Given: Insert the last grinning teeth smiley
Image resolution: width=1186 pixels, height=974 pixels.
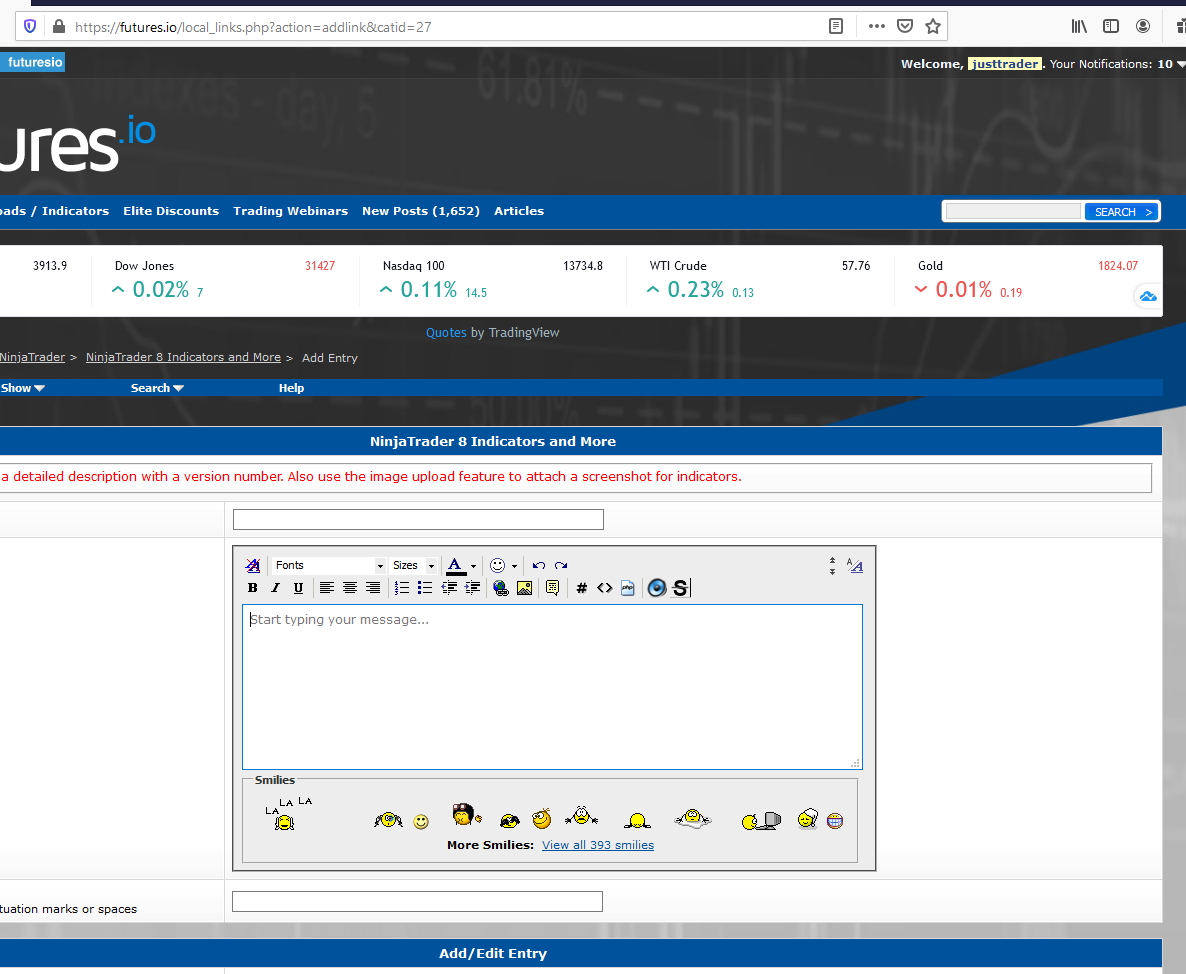Looking at the screenshot, I should 835,820.
